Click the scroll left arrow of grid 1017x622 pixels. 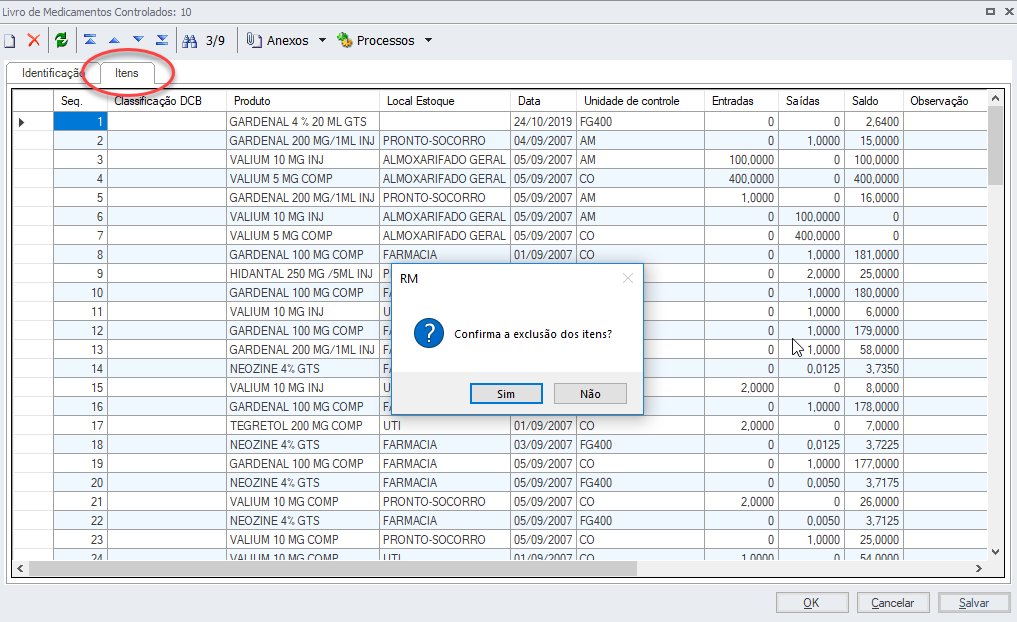pos(20,568)
